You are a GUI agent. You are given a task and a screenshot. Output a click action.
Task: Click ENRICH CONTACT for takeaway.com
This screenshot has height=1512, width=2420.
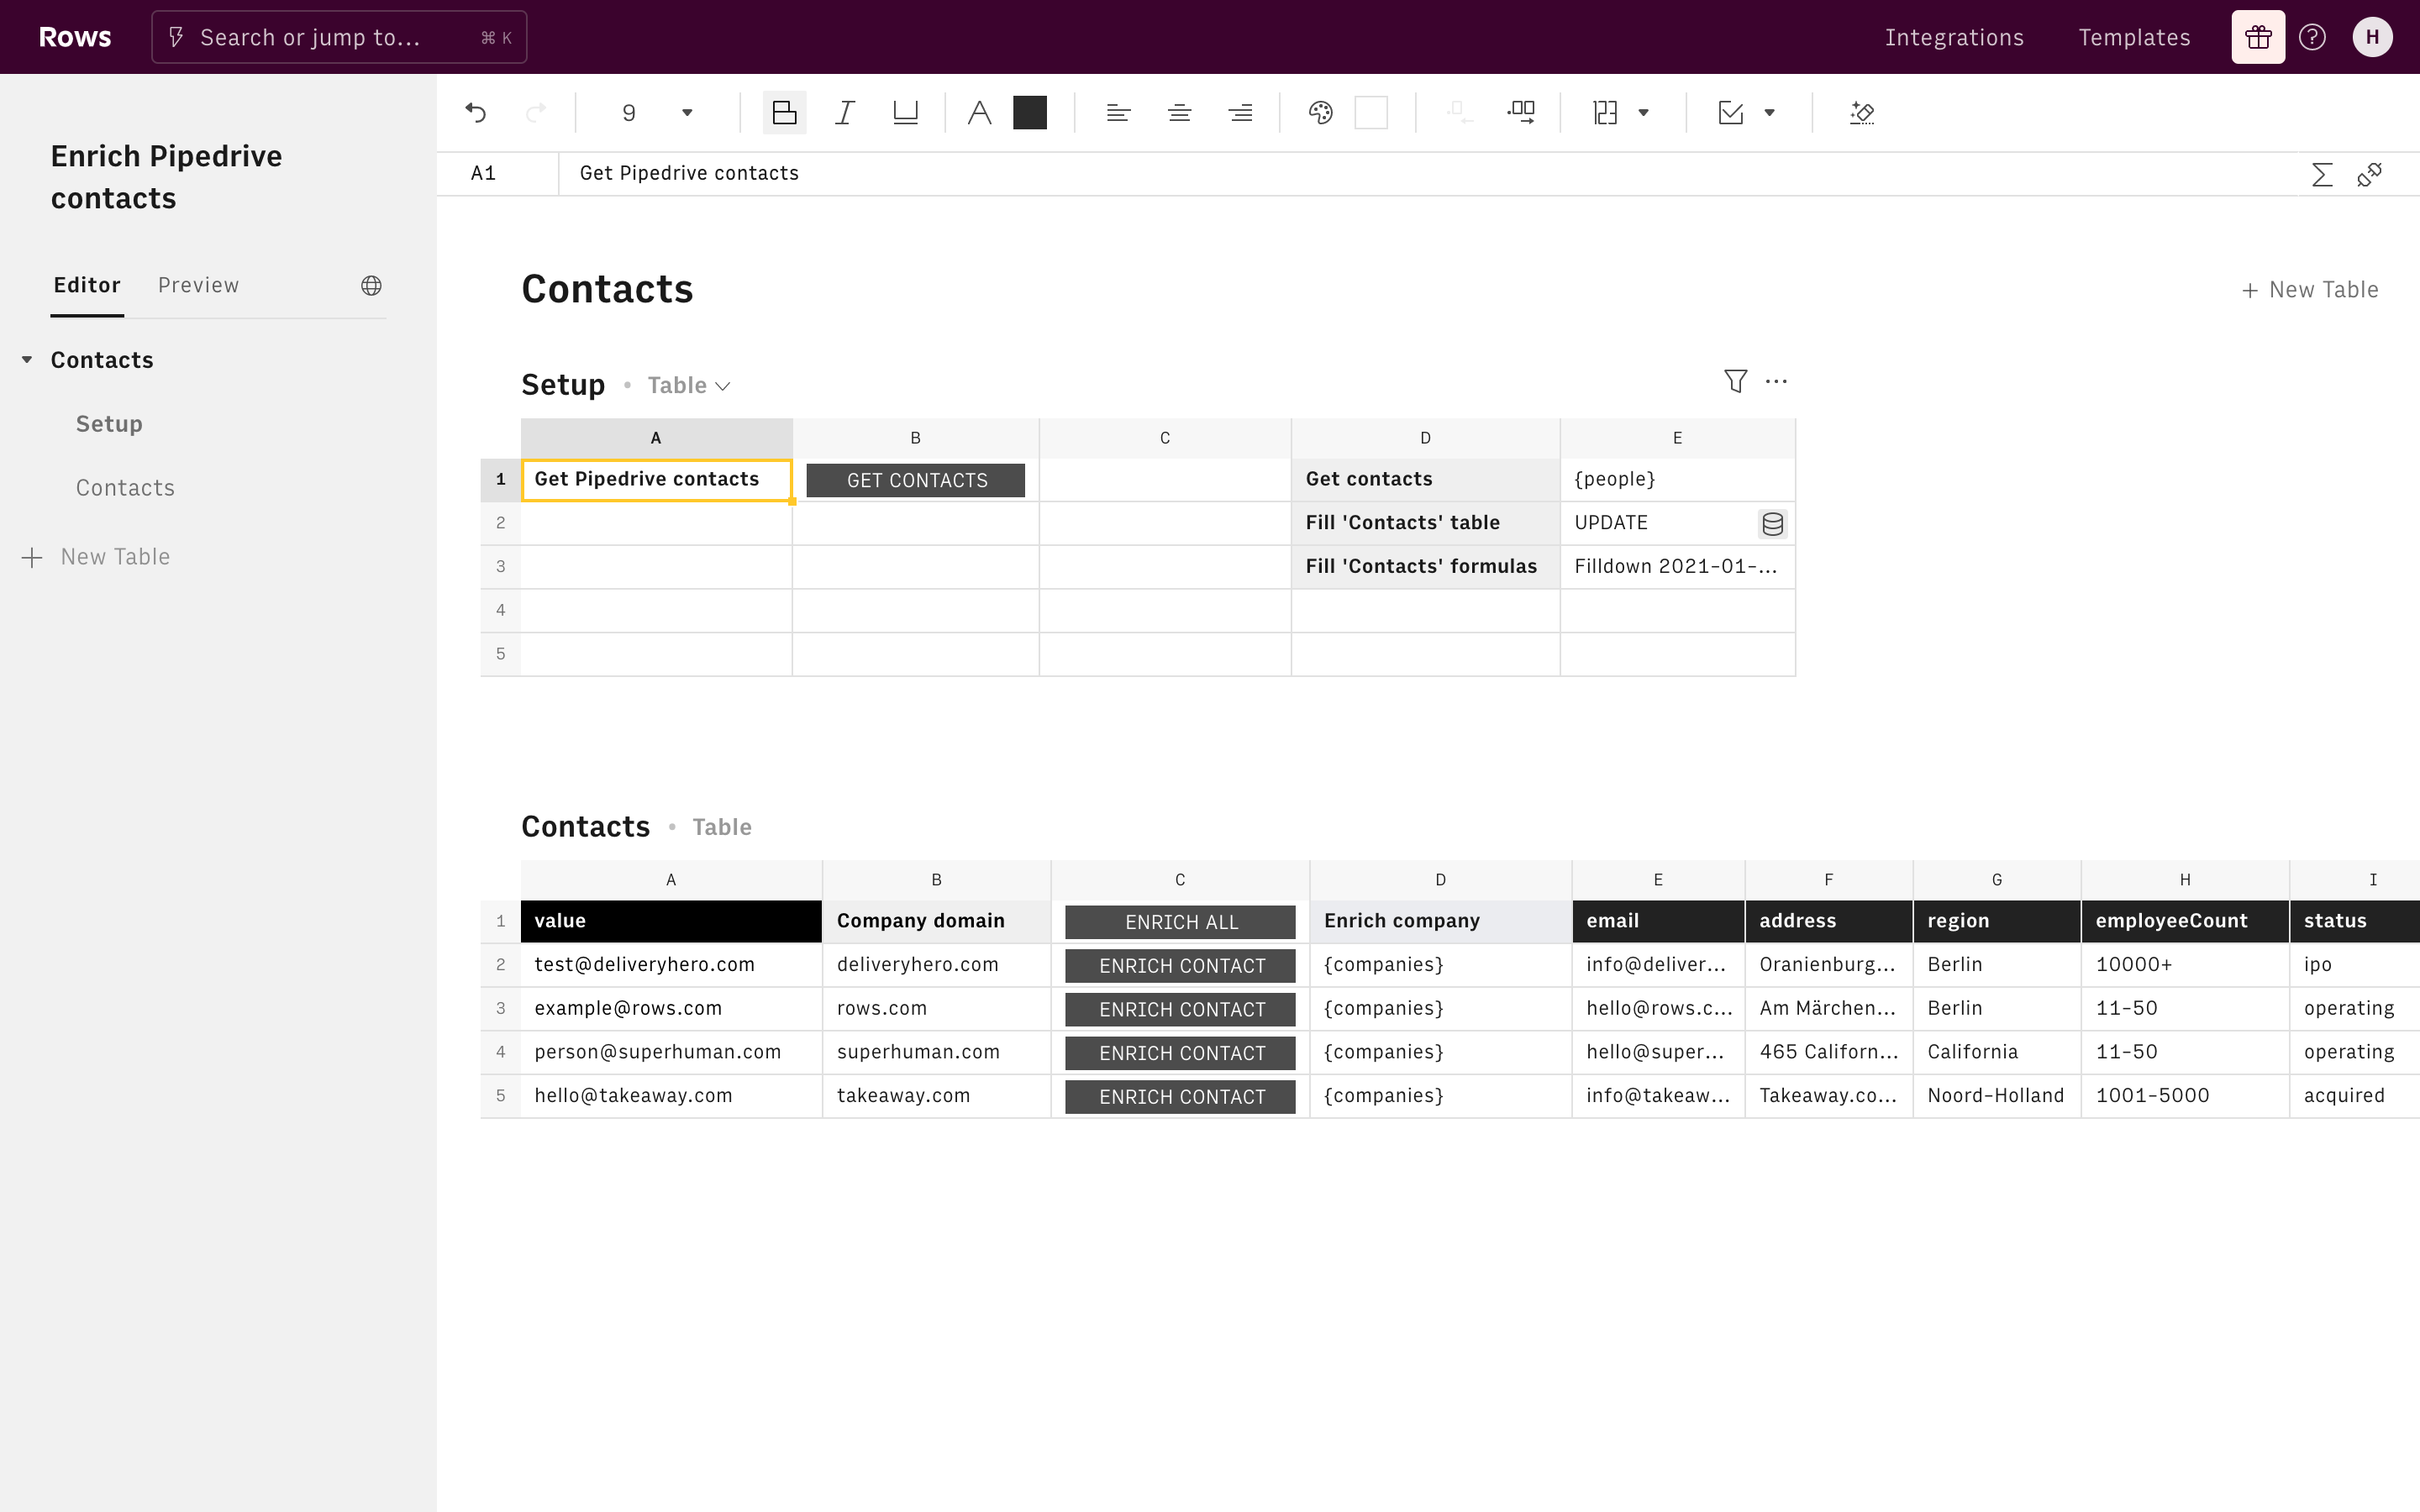click(1180, 1097)
